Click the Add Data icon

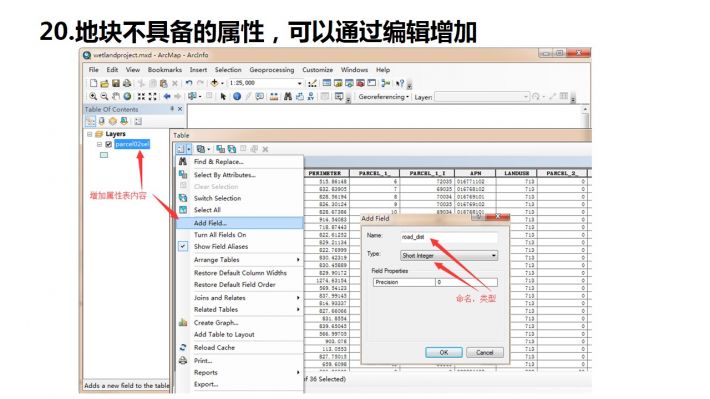coord(215,83)
